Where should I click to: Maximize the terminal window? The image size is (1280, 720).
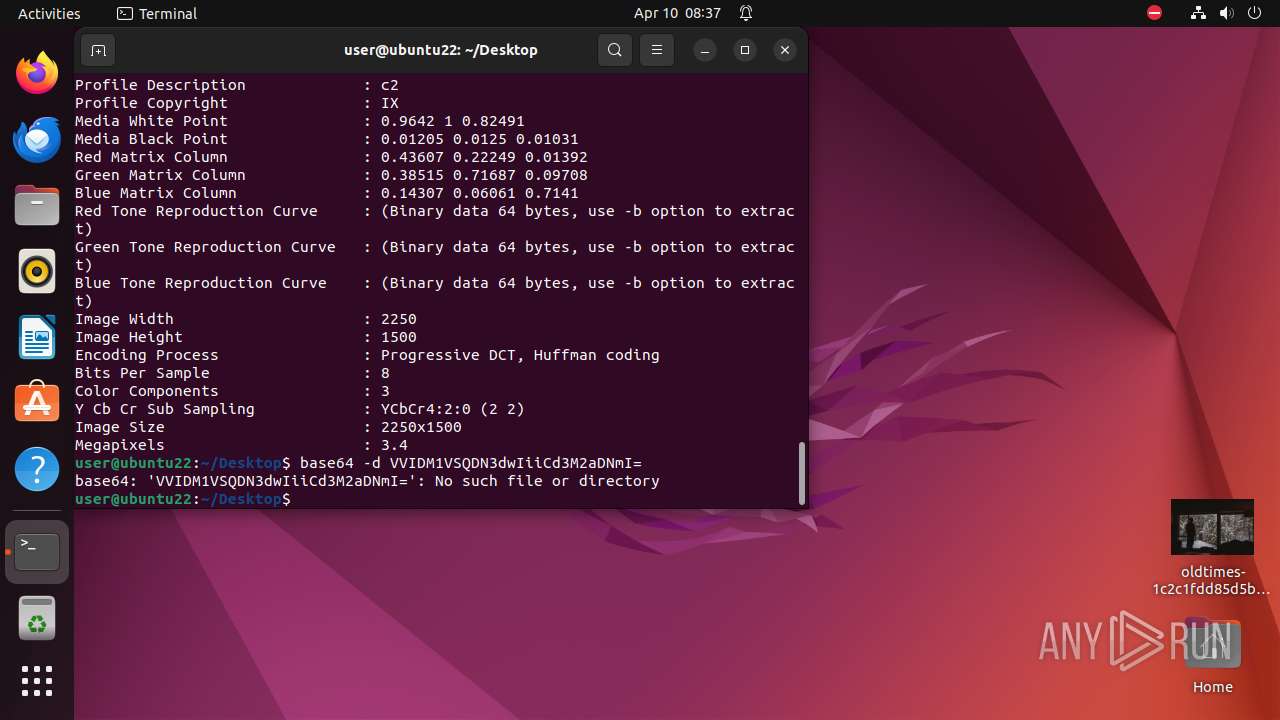(x=745, y=50)
